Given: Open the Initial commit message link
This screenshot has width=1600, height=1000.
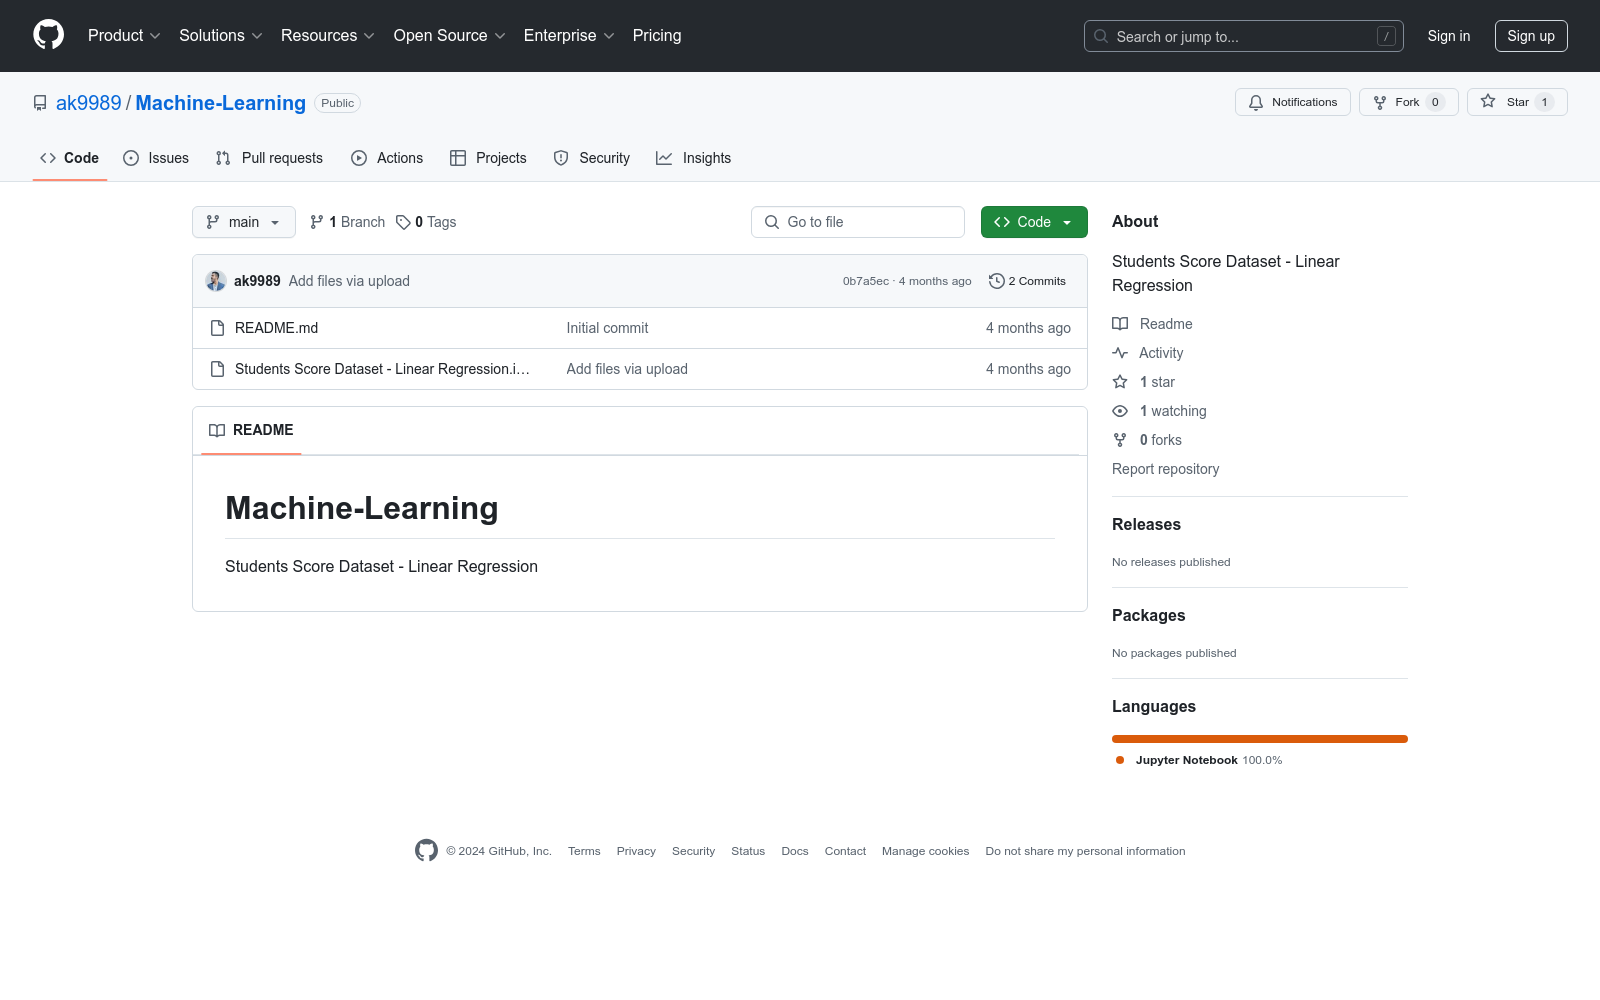Looking at the screenshot, I should (x=607, y=328).
